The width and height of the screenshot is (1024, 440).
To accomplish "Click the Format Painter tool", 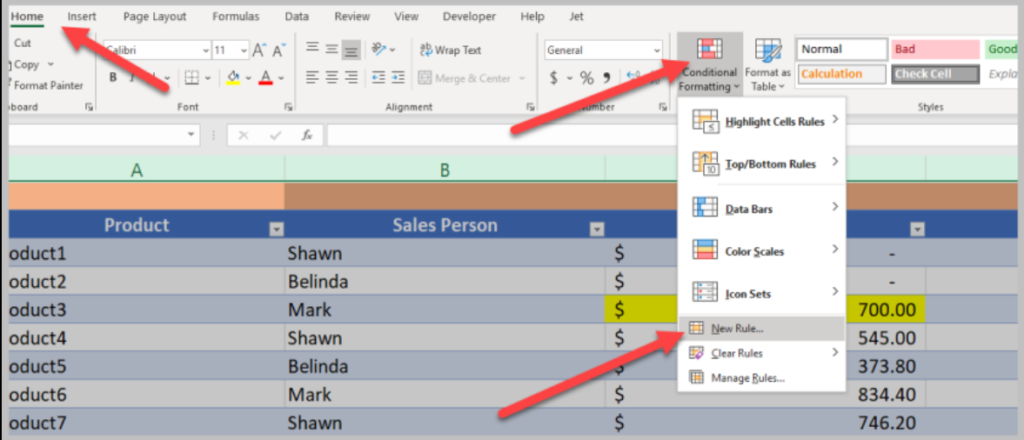I will point(47,86).
